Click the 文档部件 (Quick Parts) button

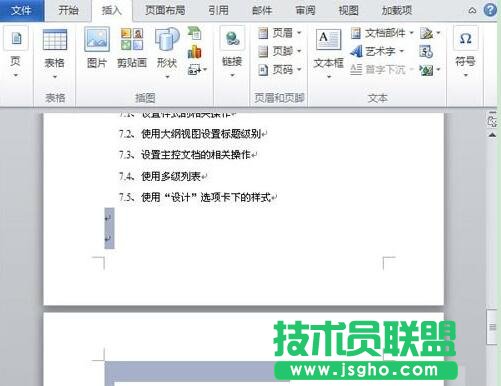[x=382, y=33]
